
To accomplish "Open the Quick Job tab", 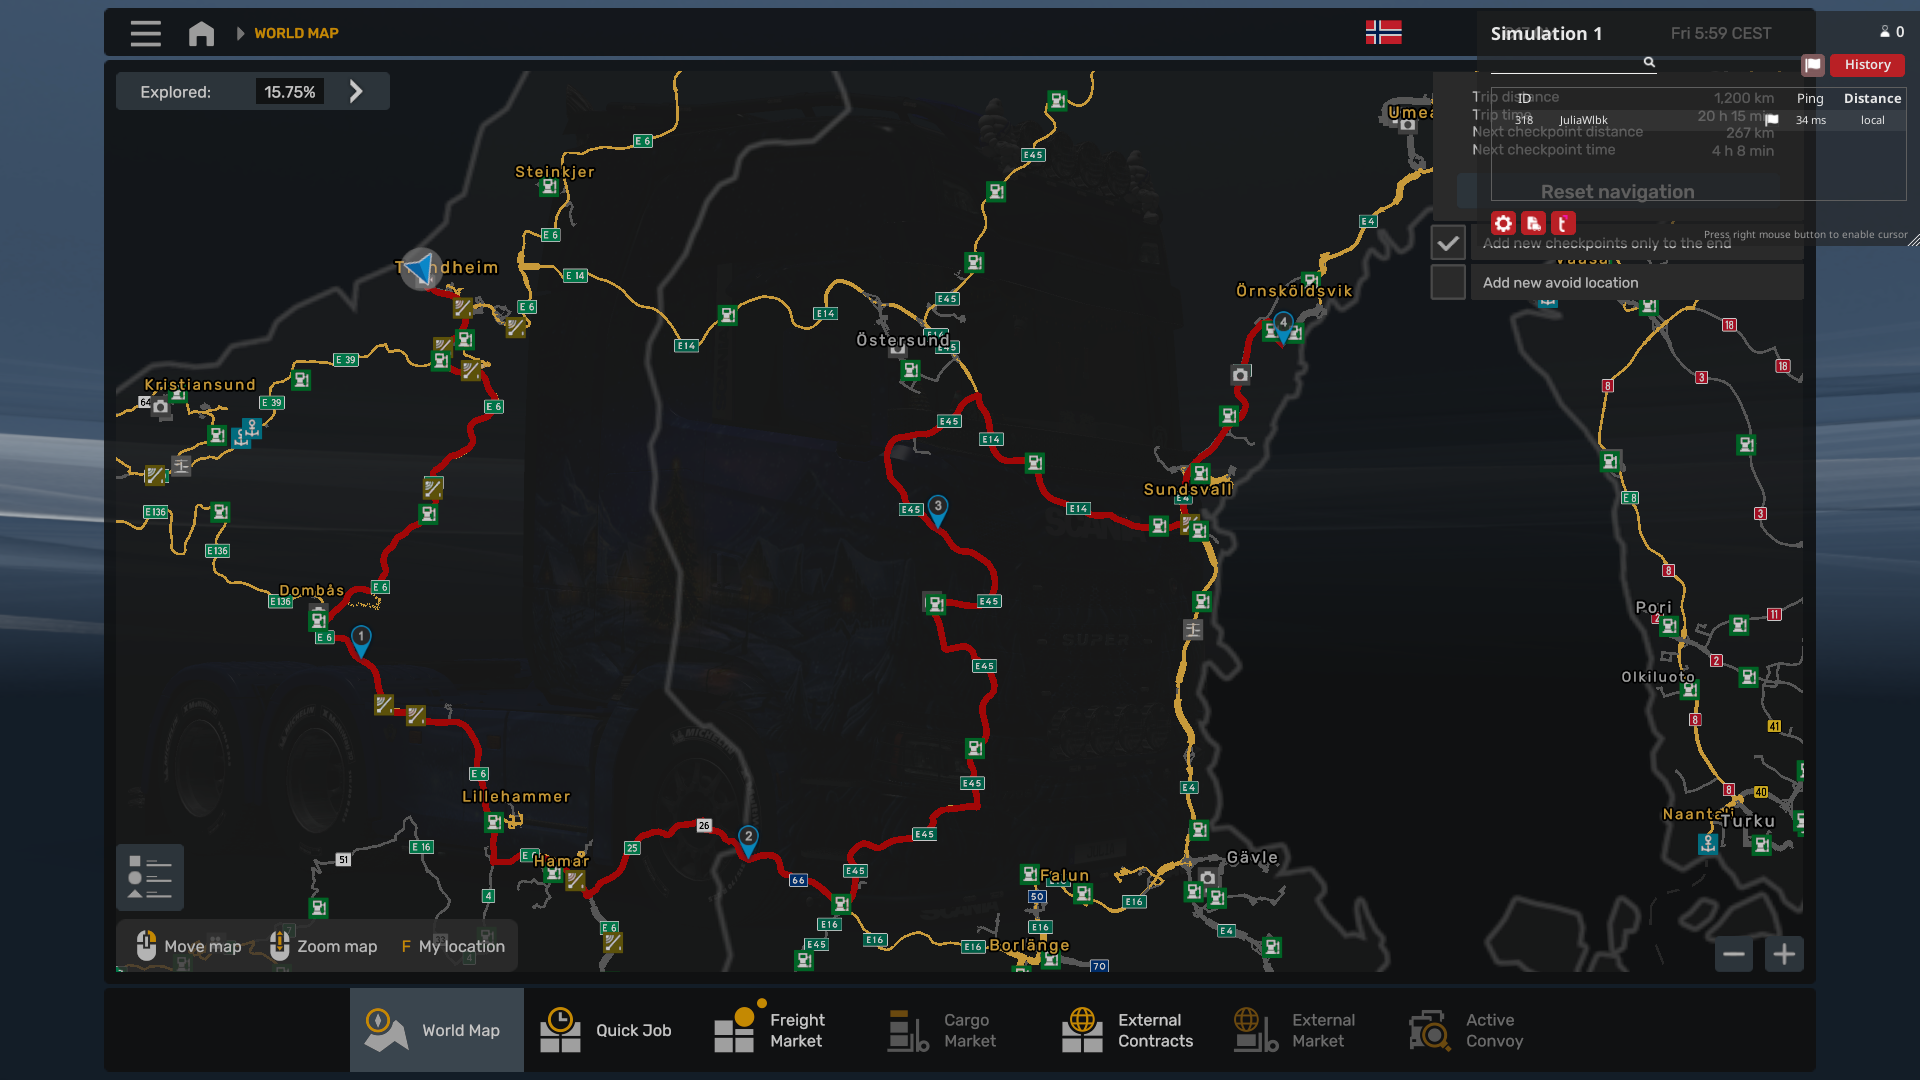I will (x=609, y=1030).
